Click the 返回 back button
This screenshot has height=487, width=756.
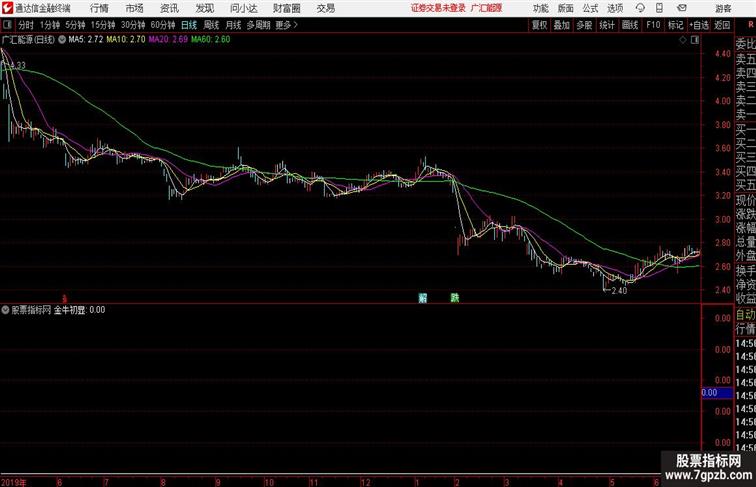click(722, 25)
